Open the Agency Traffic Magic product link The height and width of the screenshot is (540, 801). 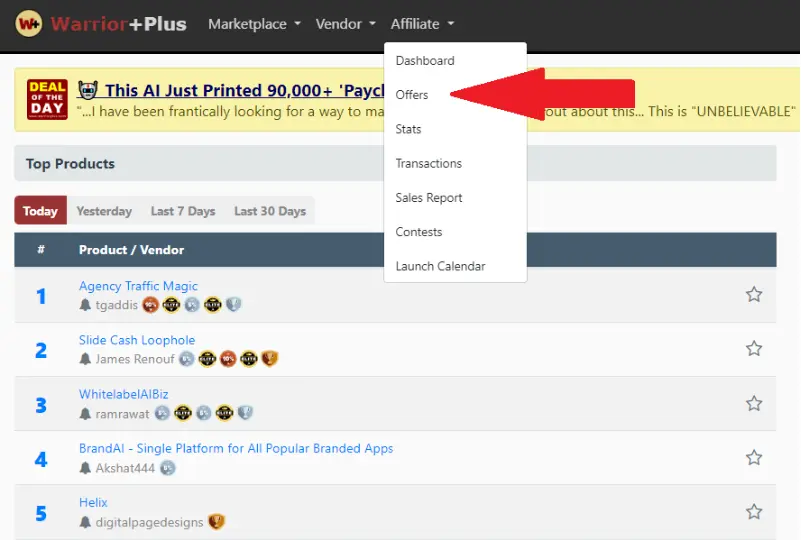(138, 286)
